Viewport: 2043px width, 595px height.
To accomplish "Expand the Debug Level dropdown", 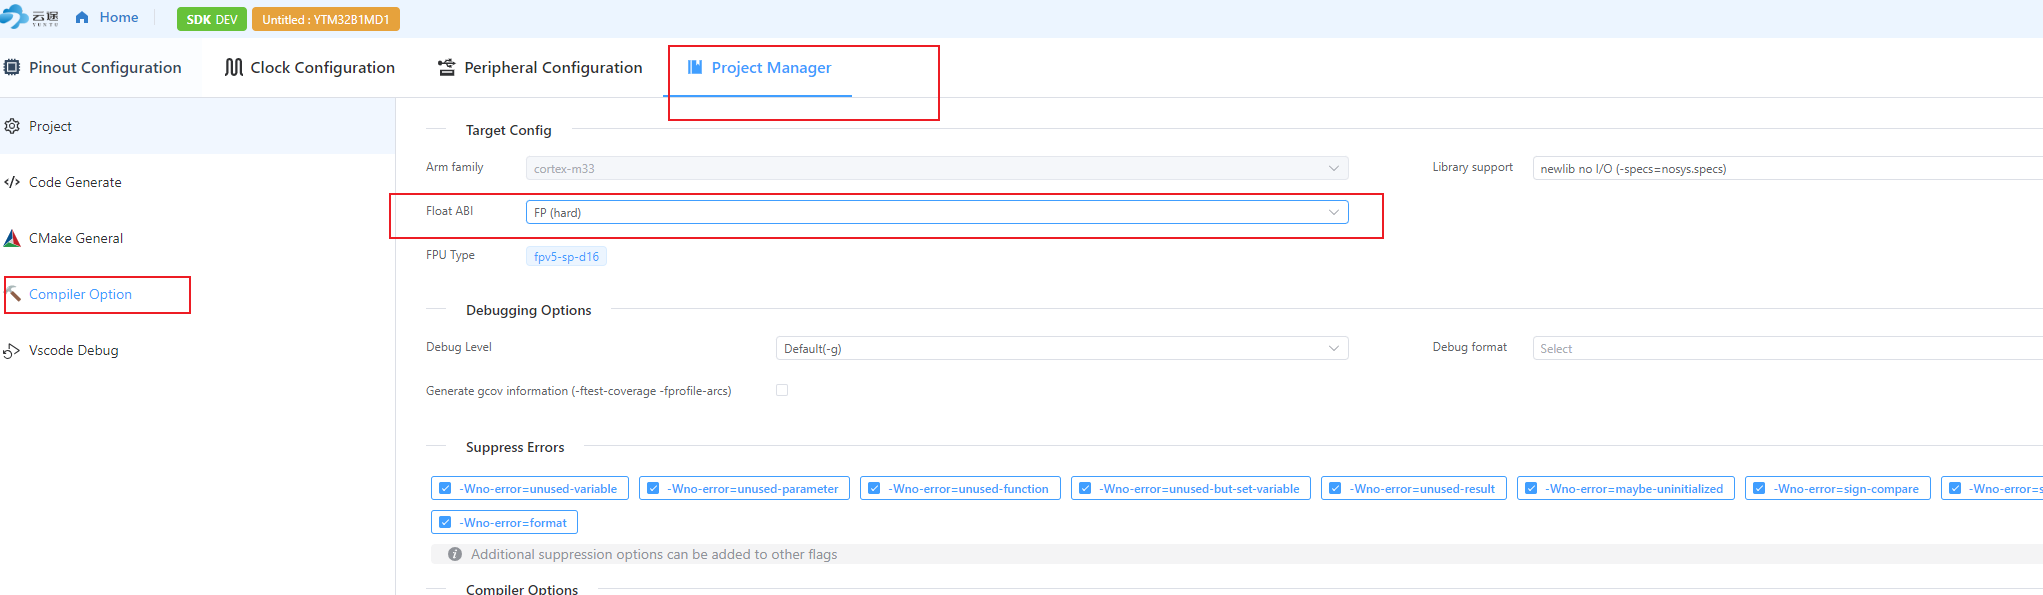I will click(x=1061, y=348).
